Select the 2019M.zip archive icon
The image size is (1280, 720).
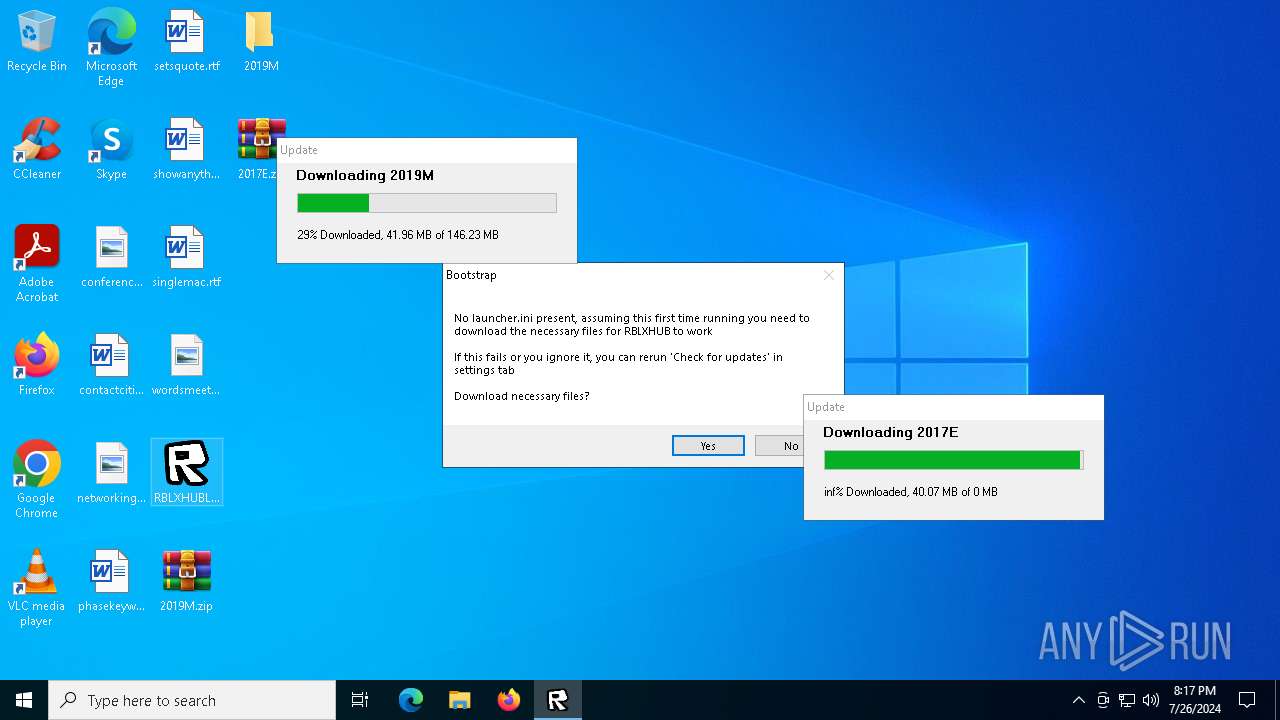click(186, 581)
